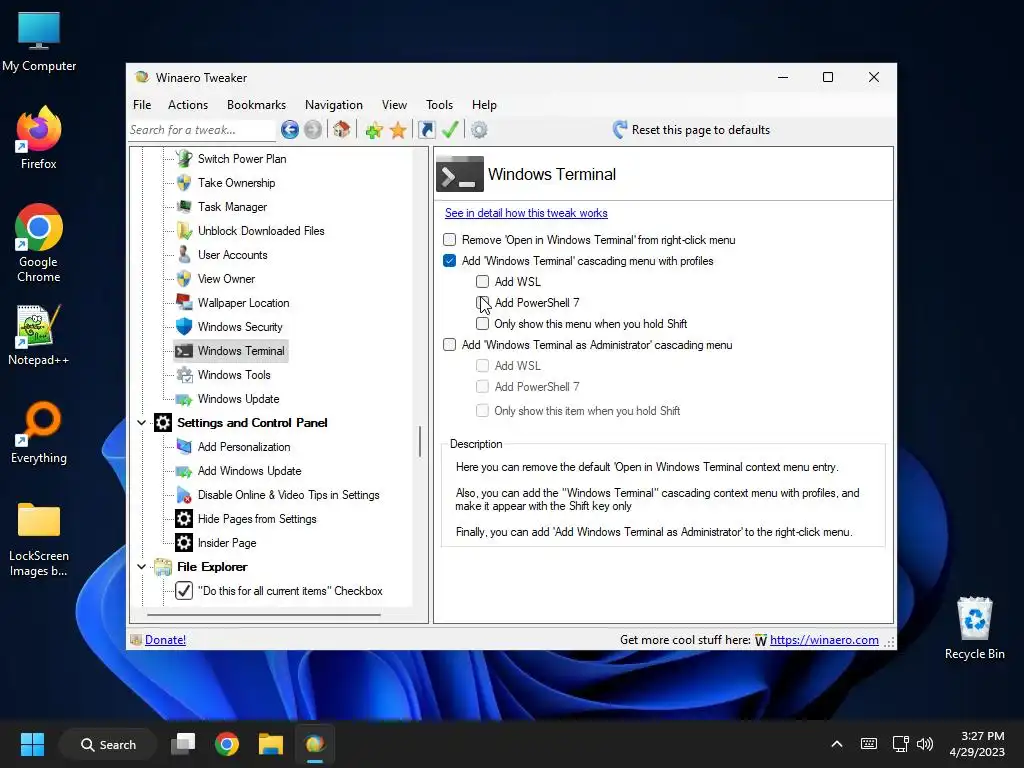Screen dimensions: 1024x768
Task: Click the Firefox desktop shortcut
Action: pyautogui.click(x=39, y=138)
